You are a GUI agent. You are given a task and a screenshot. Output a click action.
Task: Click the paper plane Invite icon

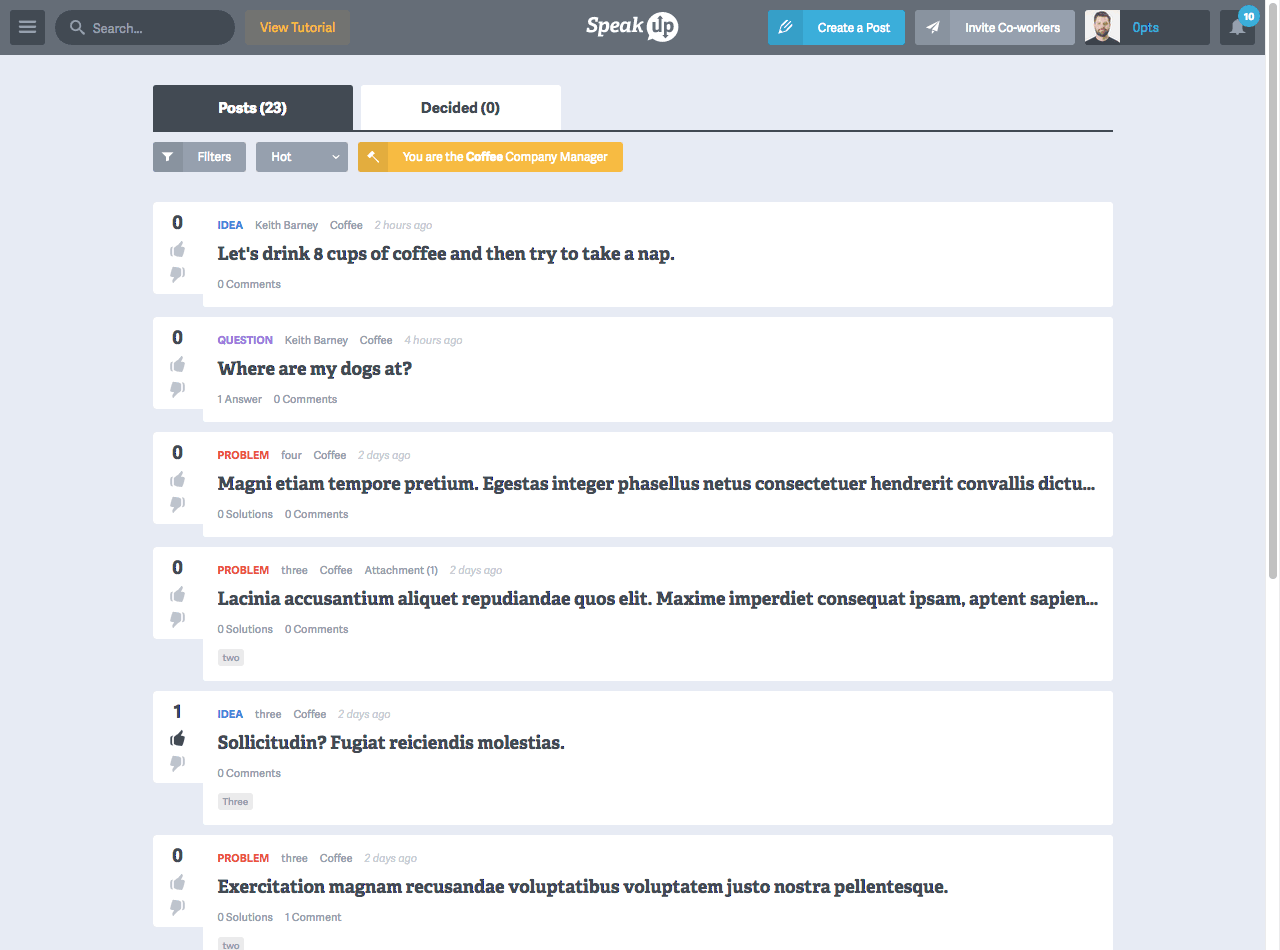(x=932, y=28)
